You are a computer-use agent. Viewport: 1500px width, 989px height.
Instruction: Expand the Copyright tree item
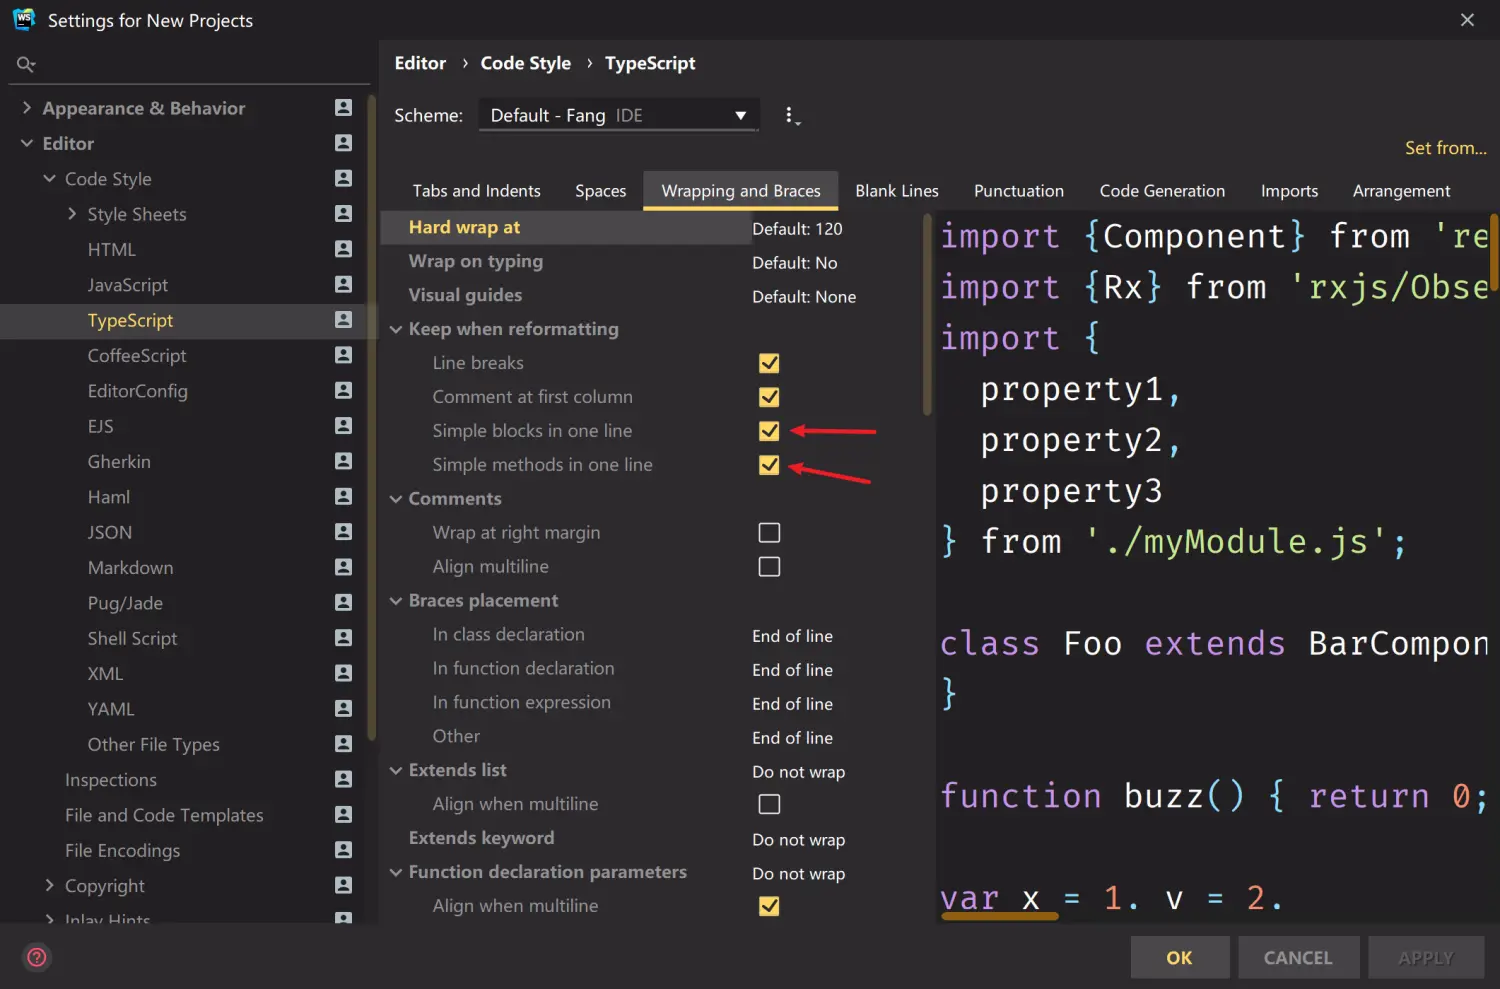[49, 885]
